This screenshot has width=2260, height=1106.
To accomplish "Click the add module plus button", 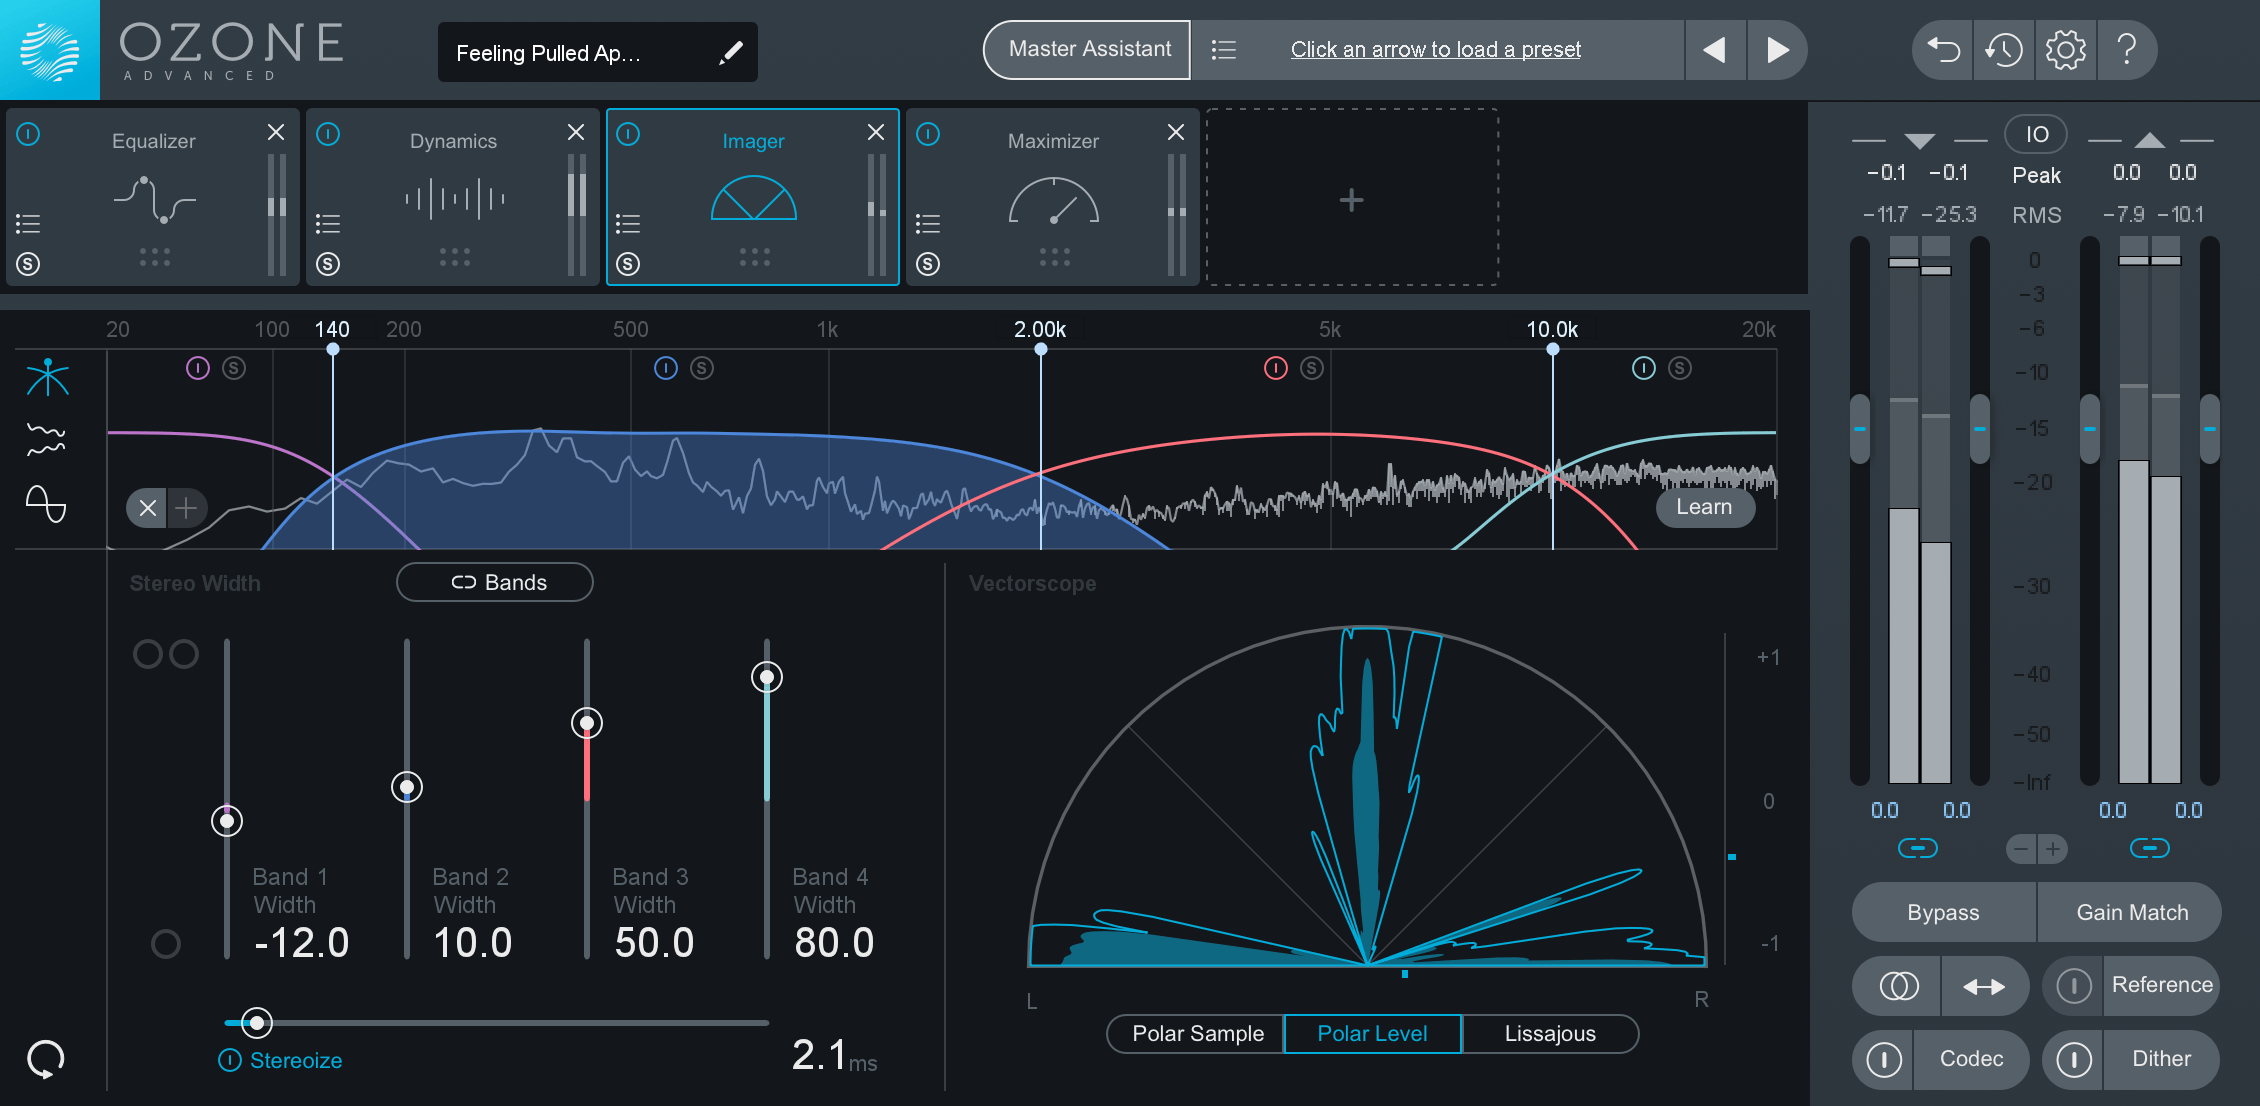I will [1352, 199].
